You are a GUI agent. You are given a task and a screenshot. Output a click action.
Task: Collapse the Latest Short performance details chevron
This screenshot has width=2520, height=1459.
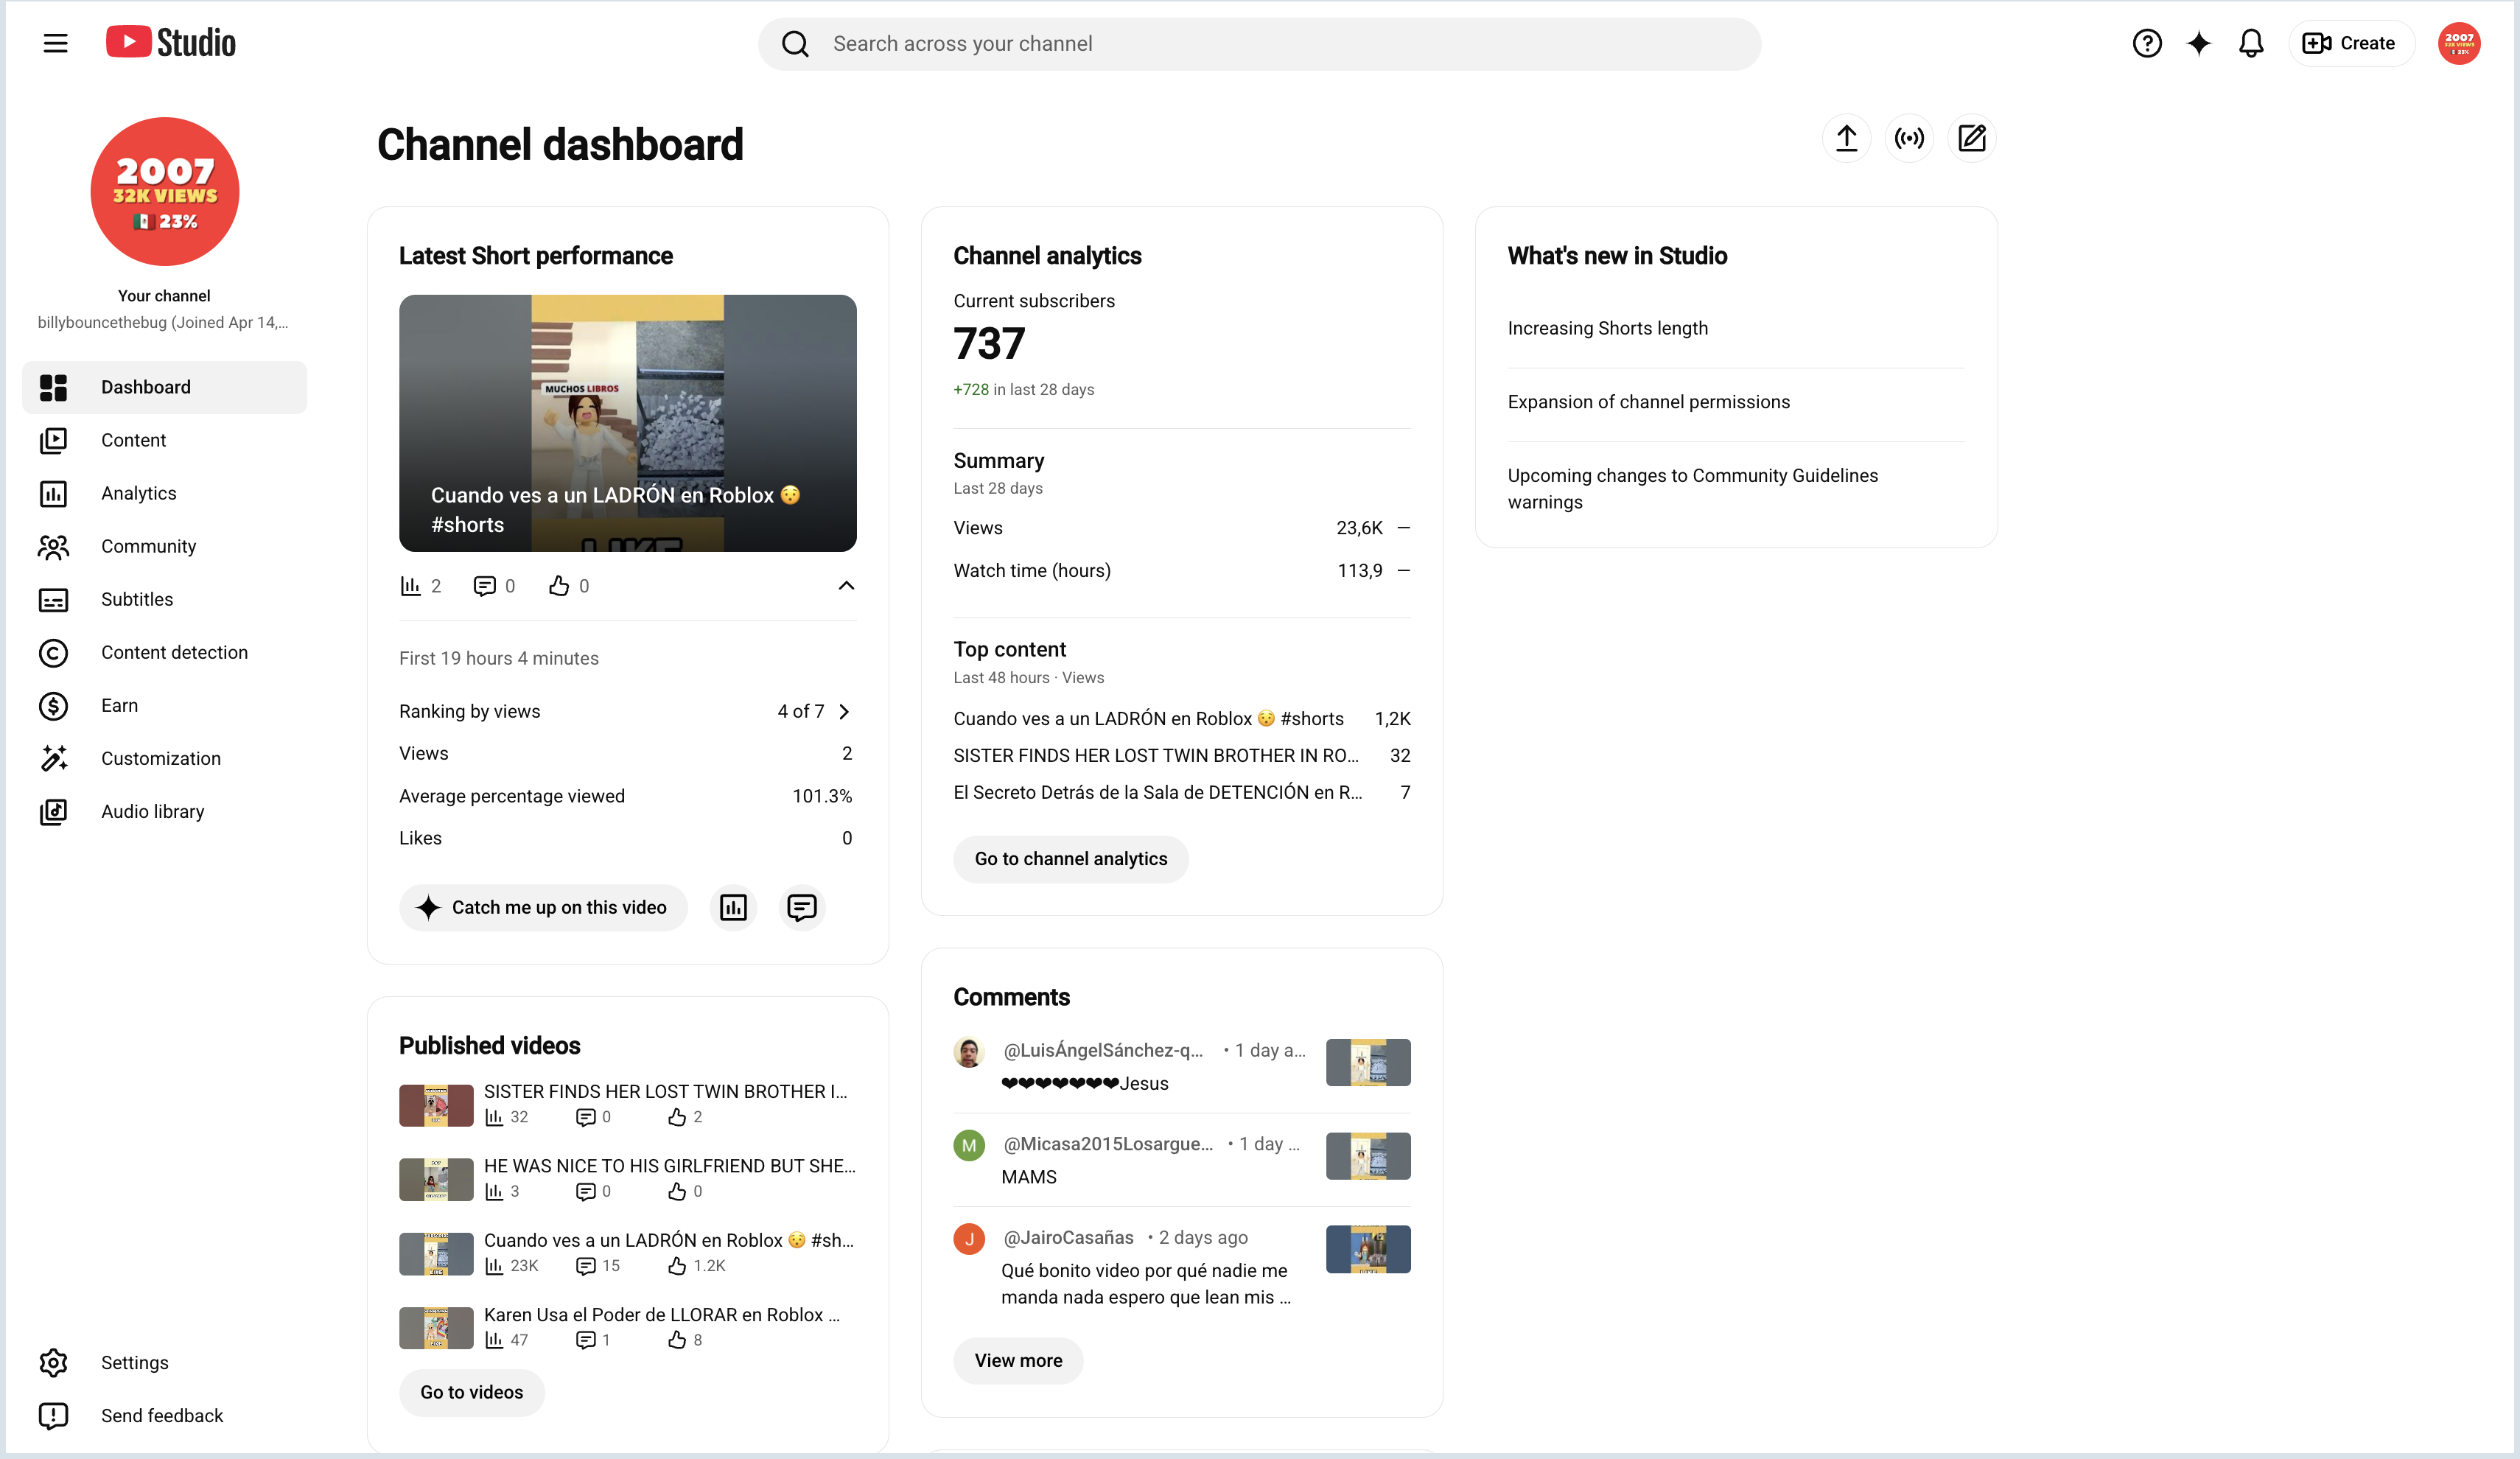click(846, 586)
